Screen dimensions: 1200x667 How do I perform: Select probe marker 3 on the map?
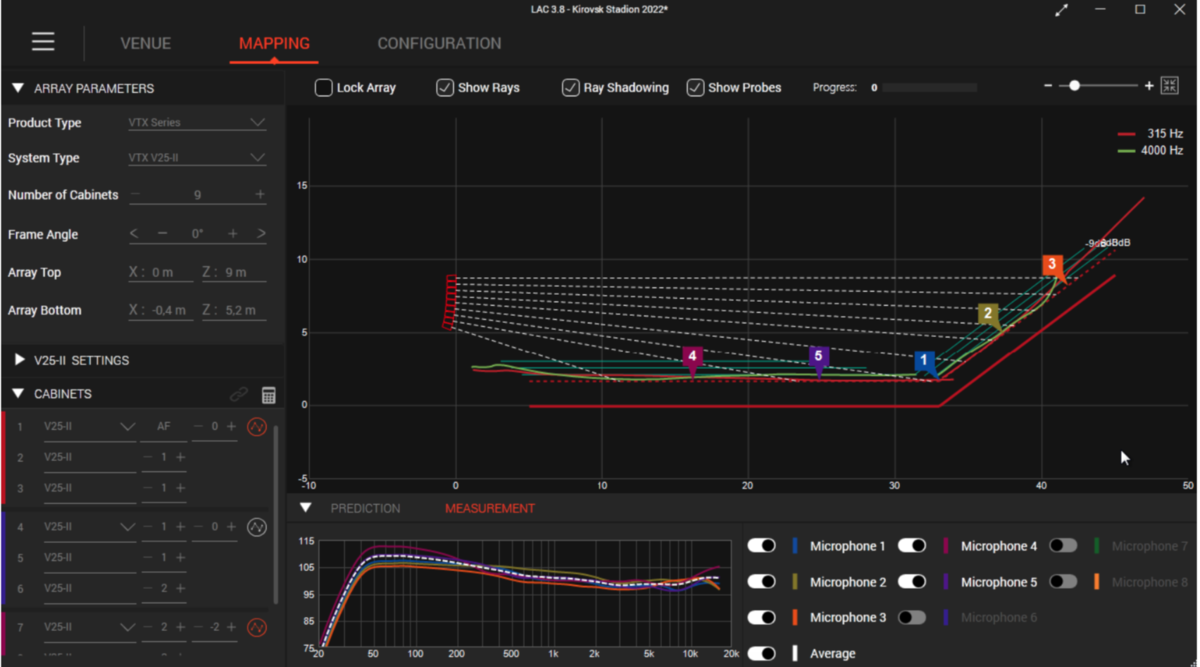pyautogui.click(x=1052, y=267)
